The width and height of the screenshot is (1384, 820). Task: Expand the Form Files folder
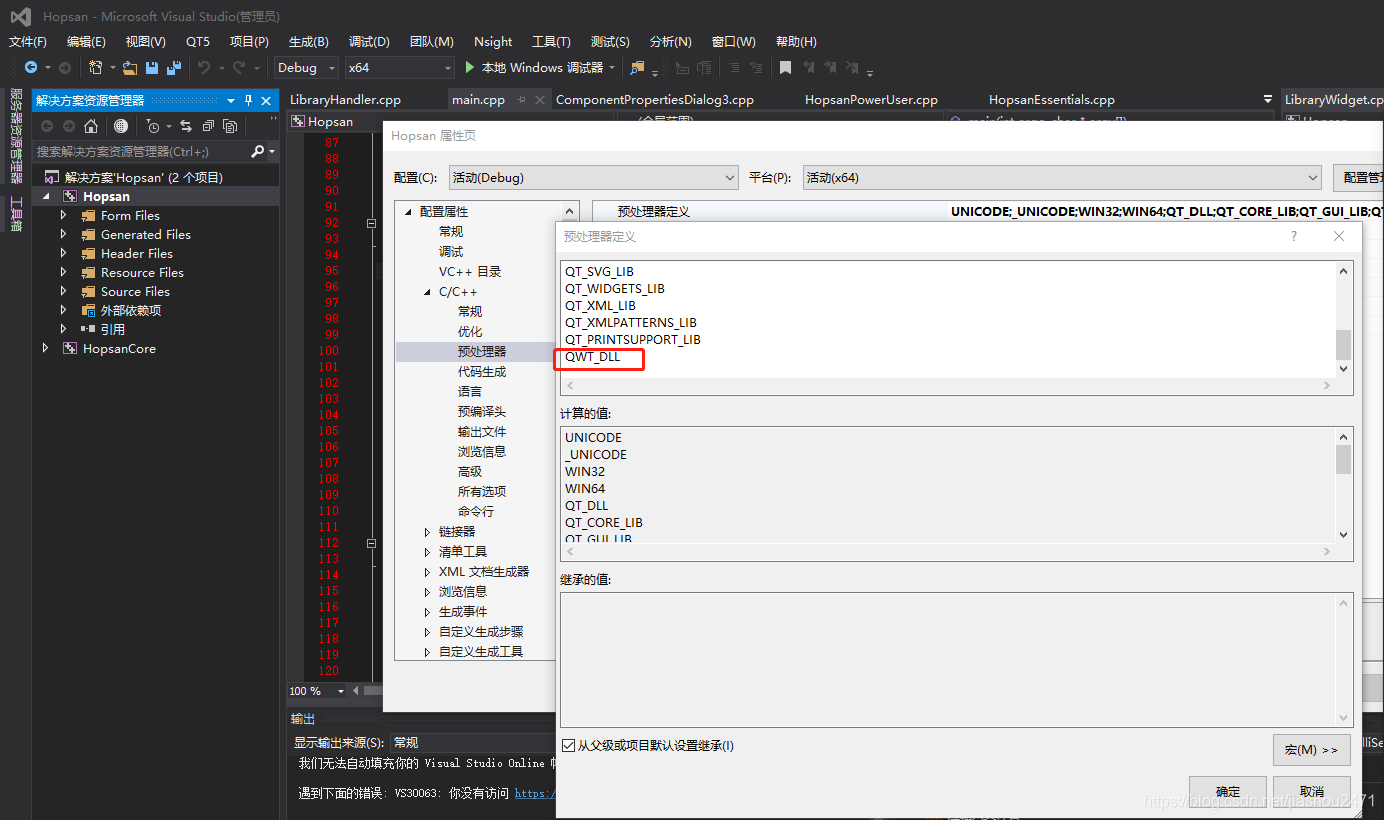pyautogui.click(x=64, y=215)
